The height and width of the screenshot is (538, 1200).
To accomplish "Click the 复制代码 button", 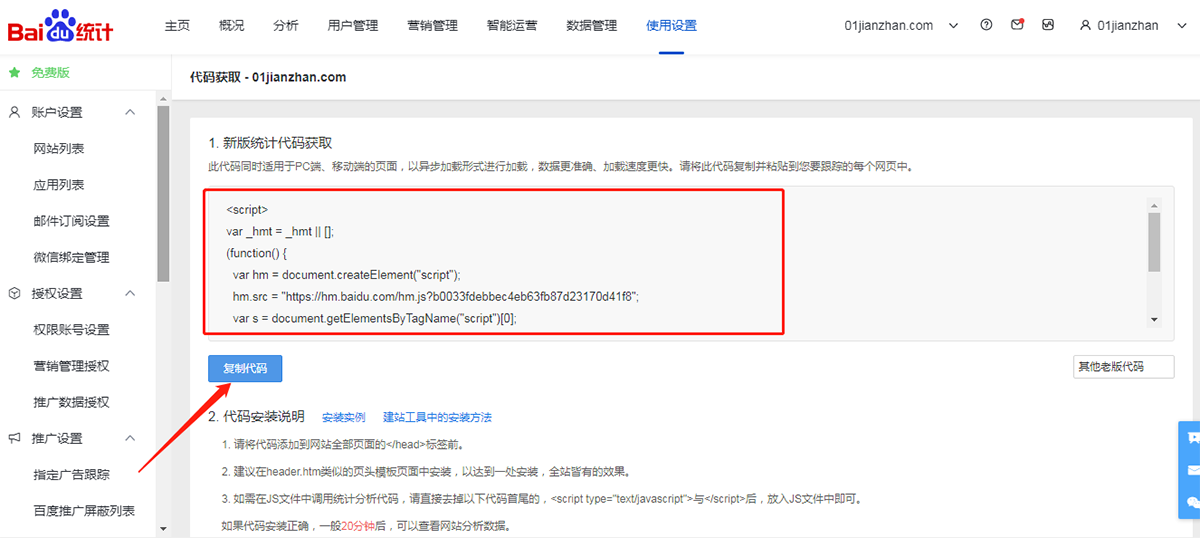I will click(245, 368).
